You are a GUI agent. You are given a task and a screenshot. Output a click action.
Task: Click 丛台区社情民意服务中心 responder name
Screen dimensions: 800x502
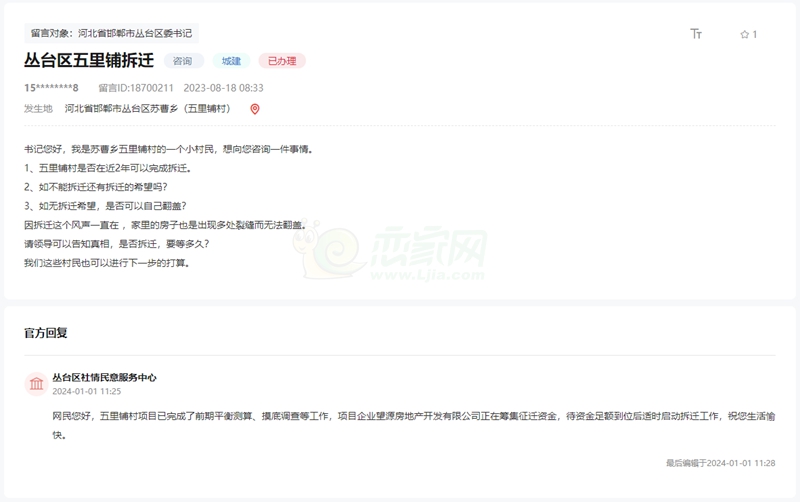(104, 377)
